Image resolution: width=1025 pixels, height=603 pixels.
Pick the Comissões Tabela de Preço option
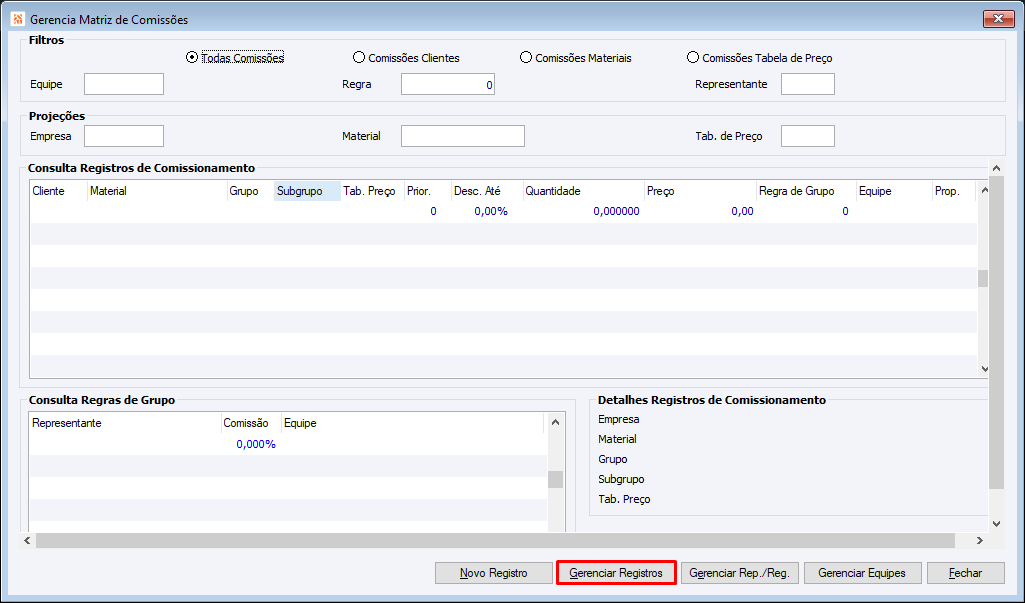tap(760, 58)
